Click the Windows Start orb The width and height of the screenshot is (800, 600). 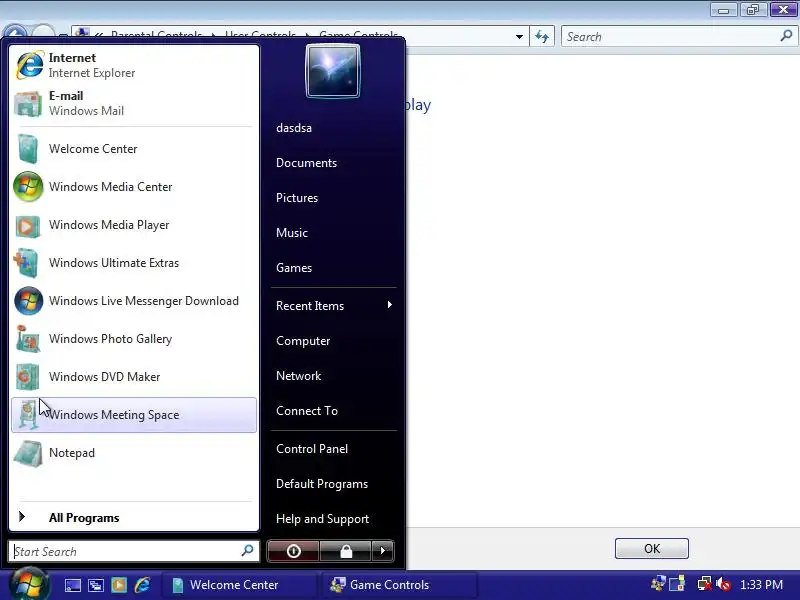pos(29,585)
